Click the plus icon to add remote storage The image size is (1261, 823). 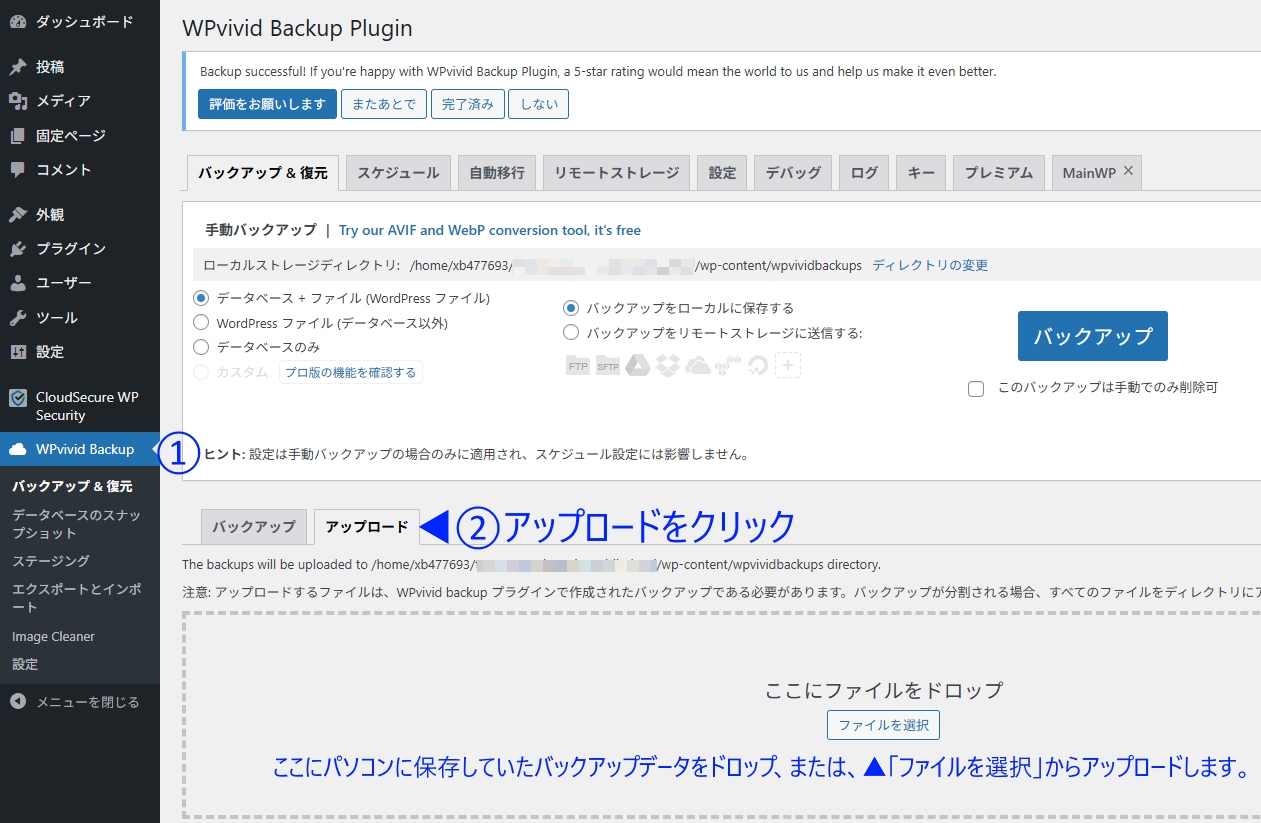tap(788, 366)
